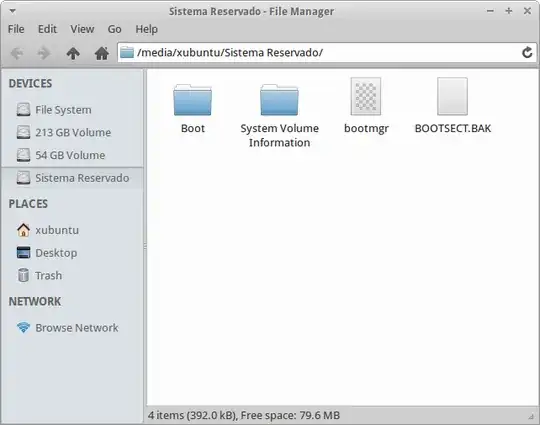This screenshot has width=540, height=425.
Task: Click the Browse Network wifi icon
Action: [23, 328]
